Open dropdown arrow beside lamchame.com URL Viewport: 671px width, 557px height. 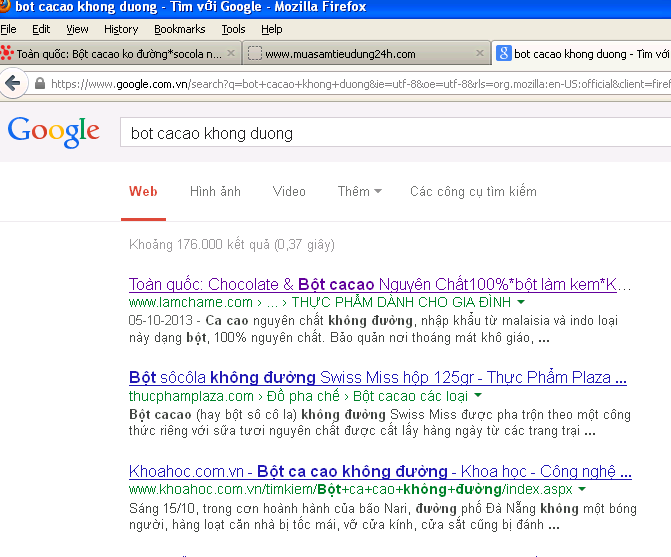click(x=521, y=302)
